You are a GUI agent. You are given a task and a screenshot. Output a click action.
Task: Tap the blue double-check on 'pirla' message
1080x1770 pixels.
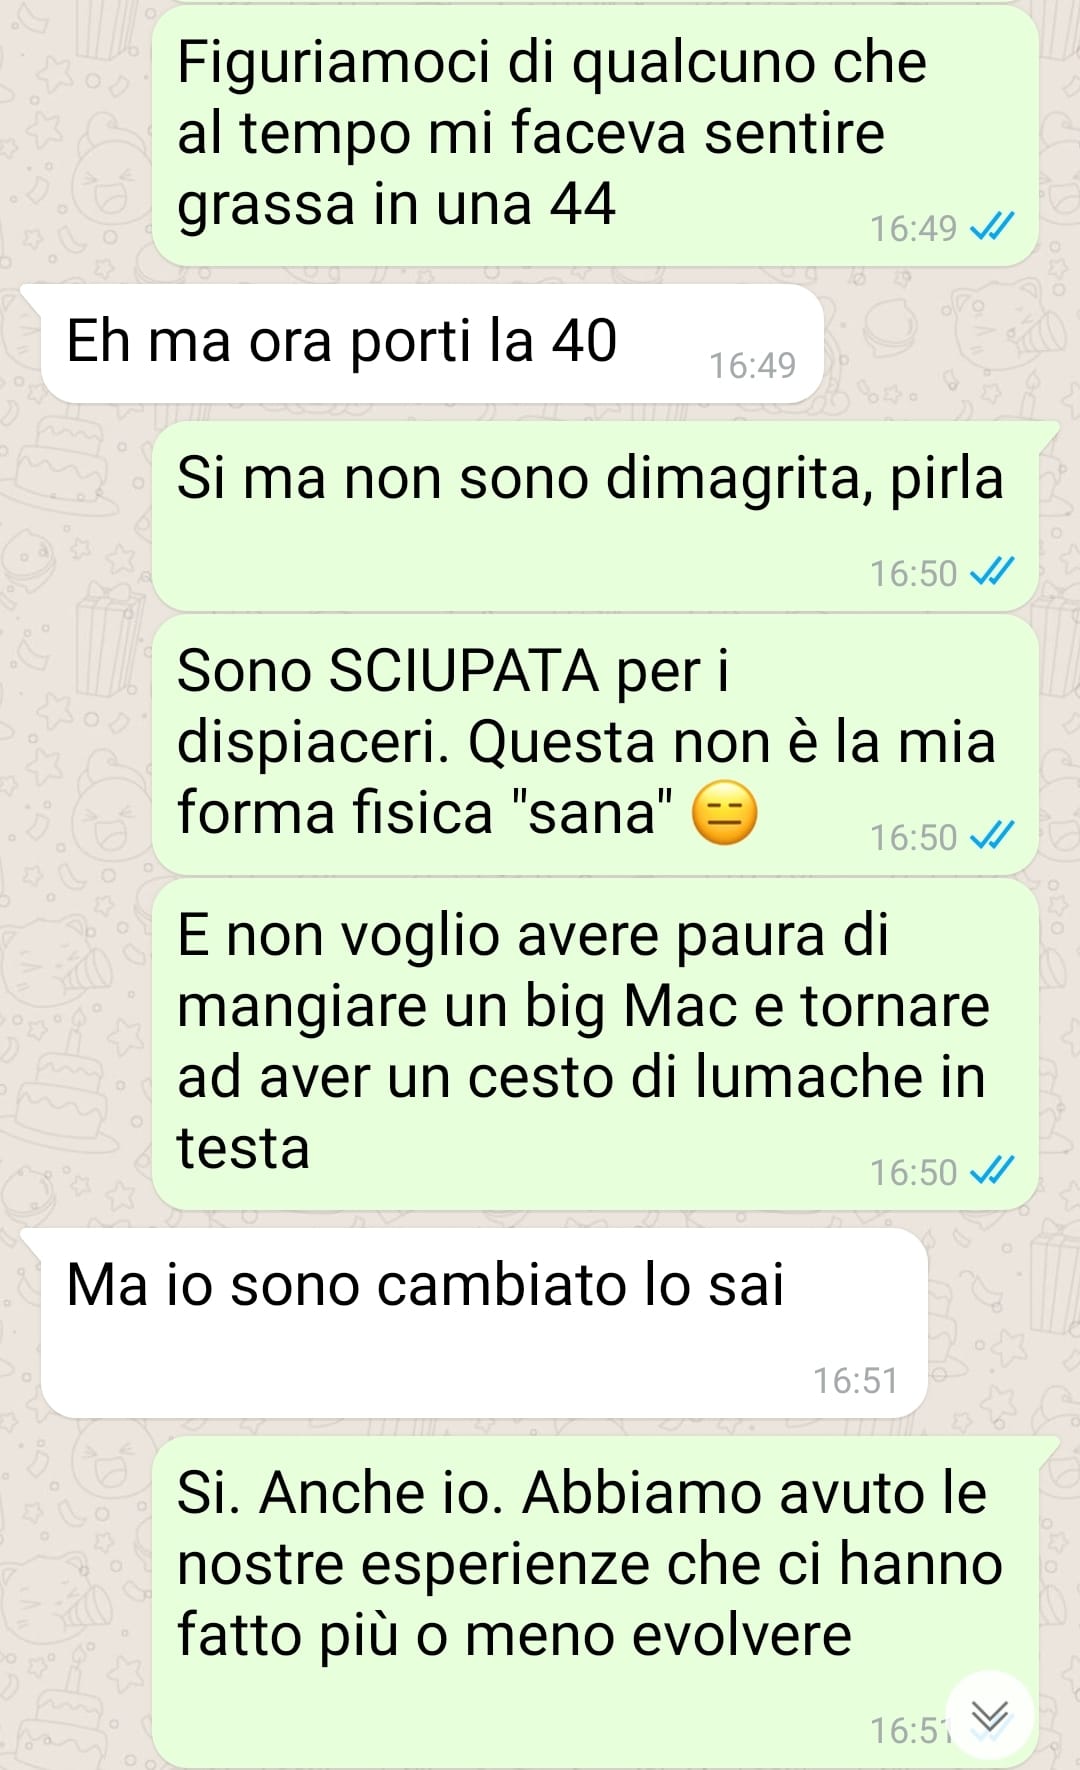[x=993, y=572]
